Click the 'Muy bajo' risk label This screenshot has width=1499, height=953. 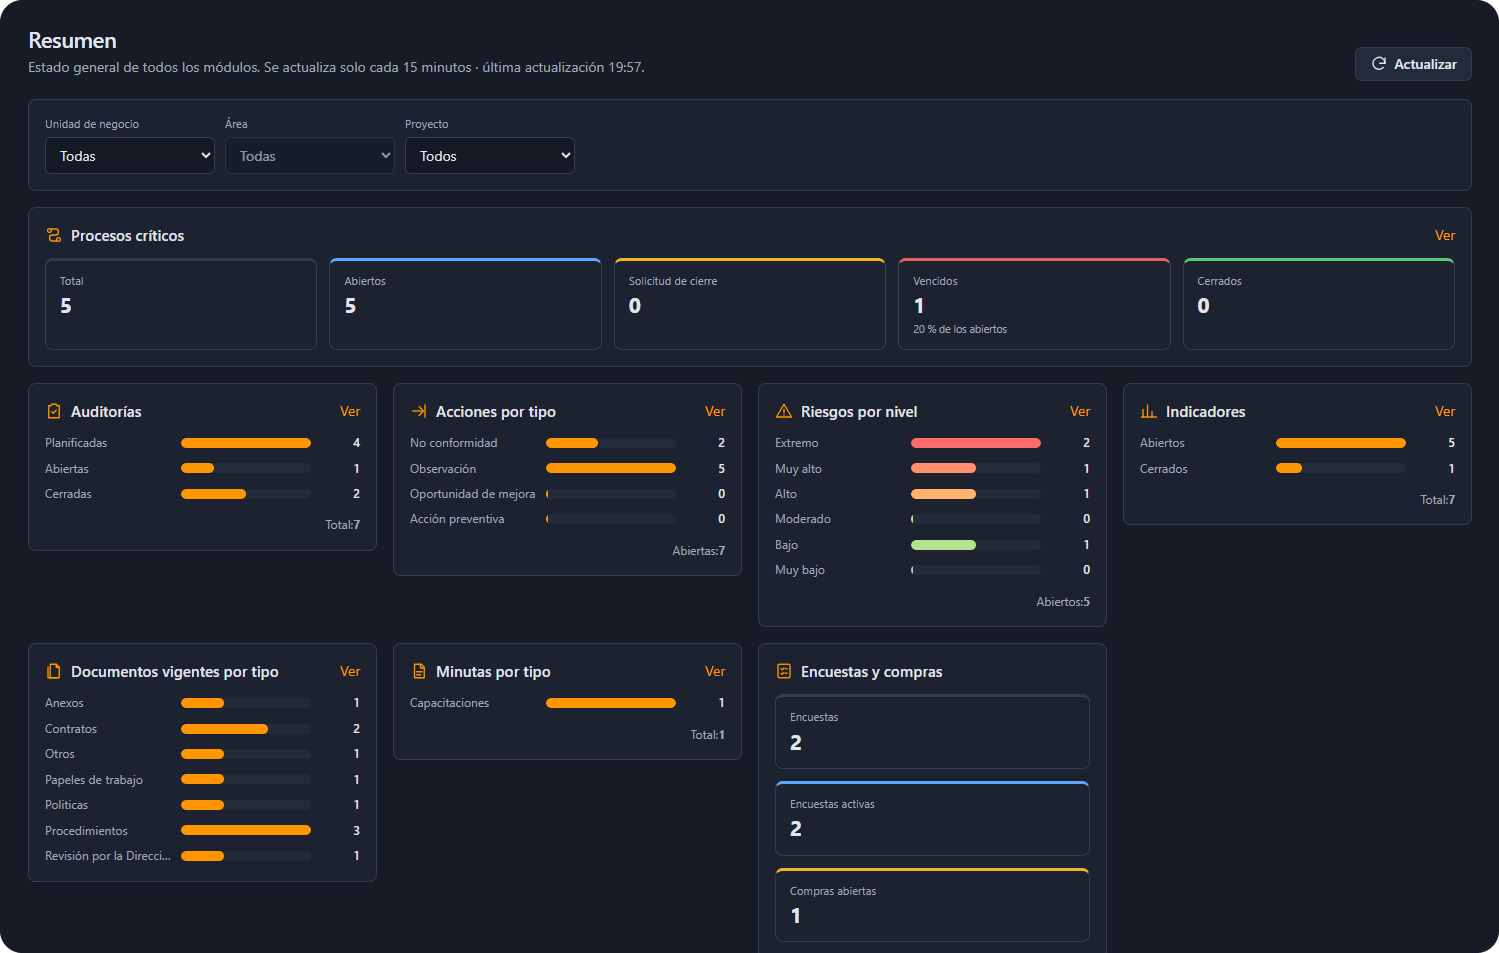pos(800,570)
